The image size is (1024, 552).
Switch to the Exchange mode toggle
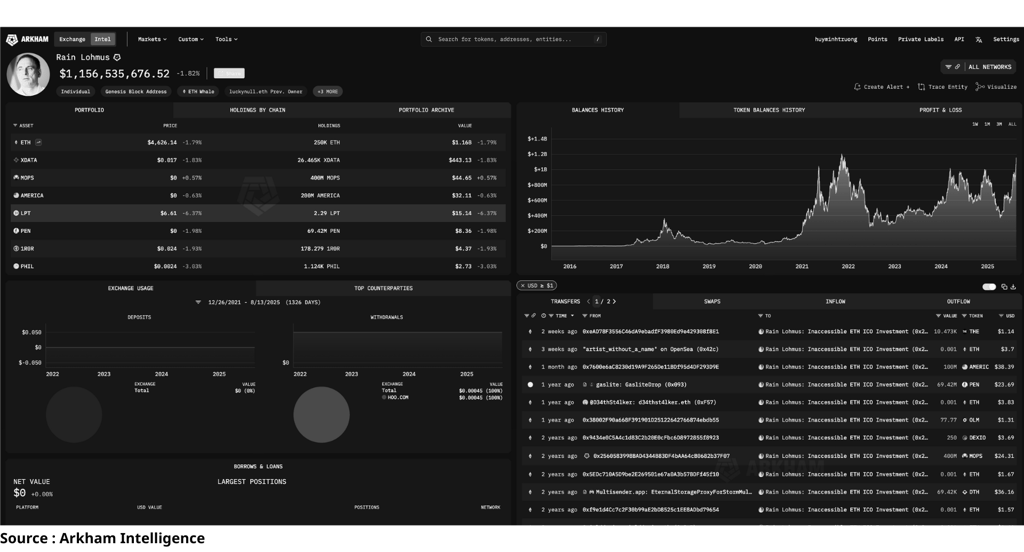[72, 39]
